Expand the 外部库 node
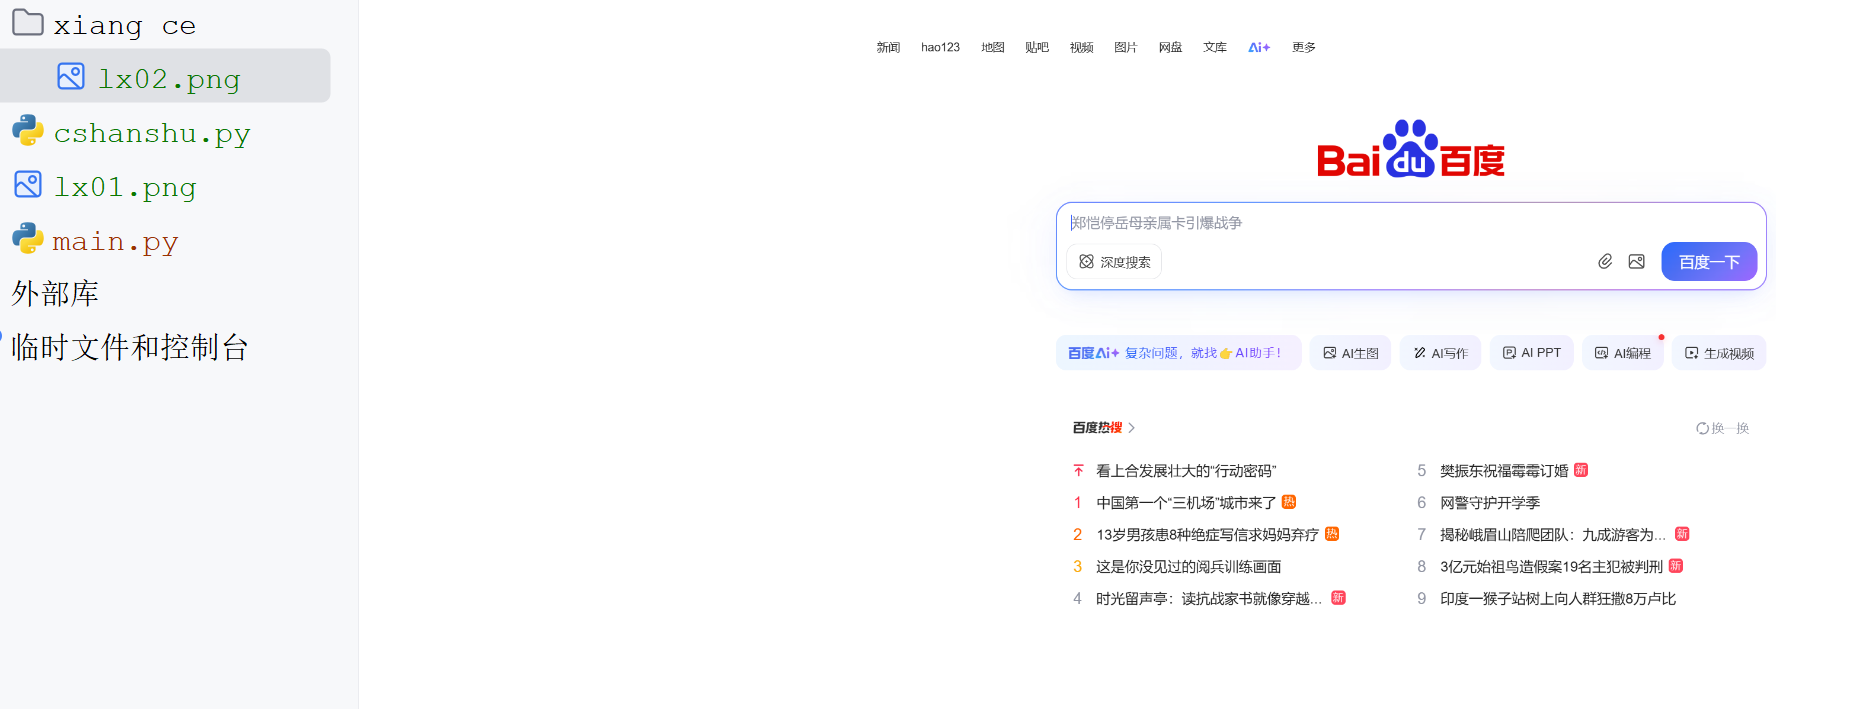The width and height of the screenshot is (1876, 709). [55, 293]
